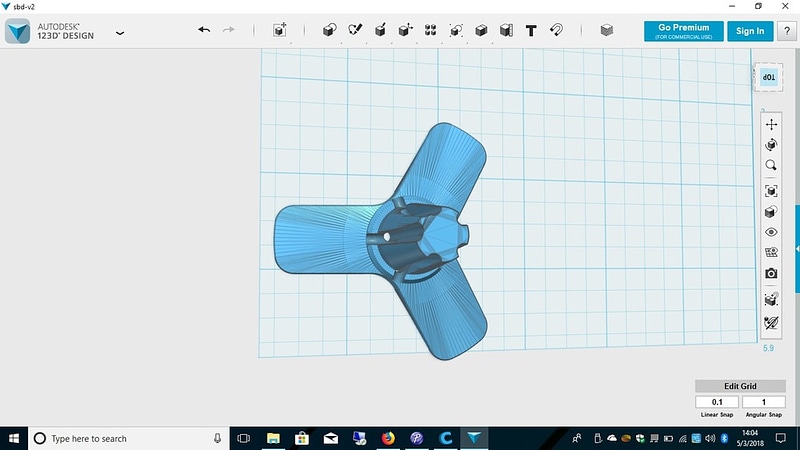Viewport: 800px width, 450px height.
Task: Open the help question mark button
Action: coord(787,31)
